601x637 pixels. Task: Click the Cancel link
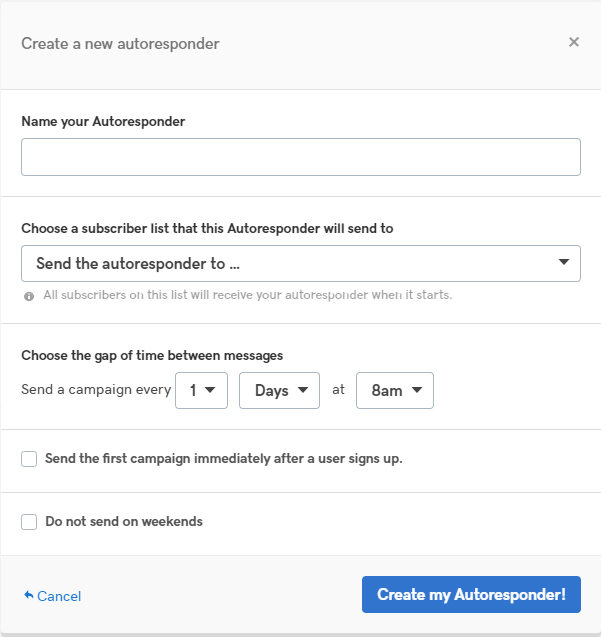[x=59, y=596]
